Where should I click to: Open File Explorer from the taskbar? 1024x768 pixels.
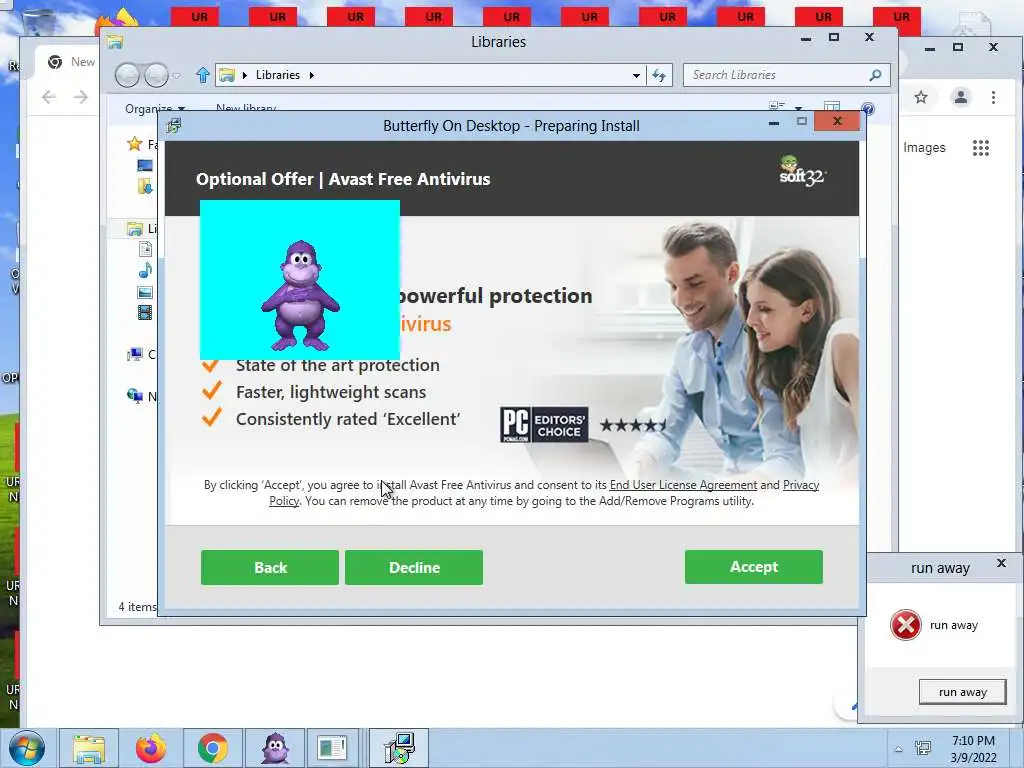89,748
